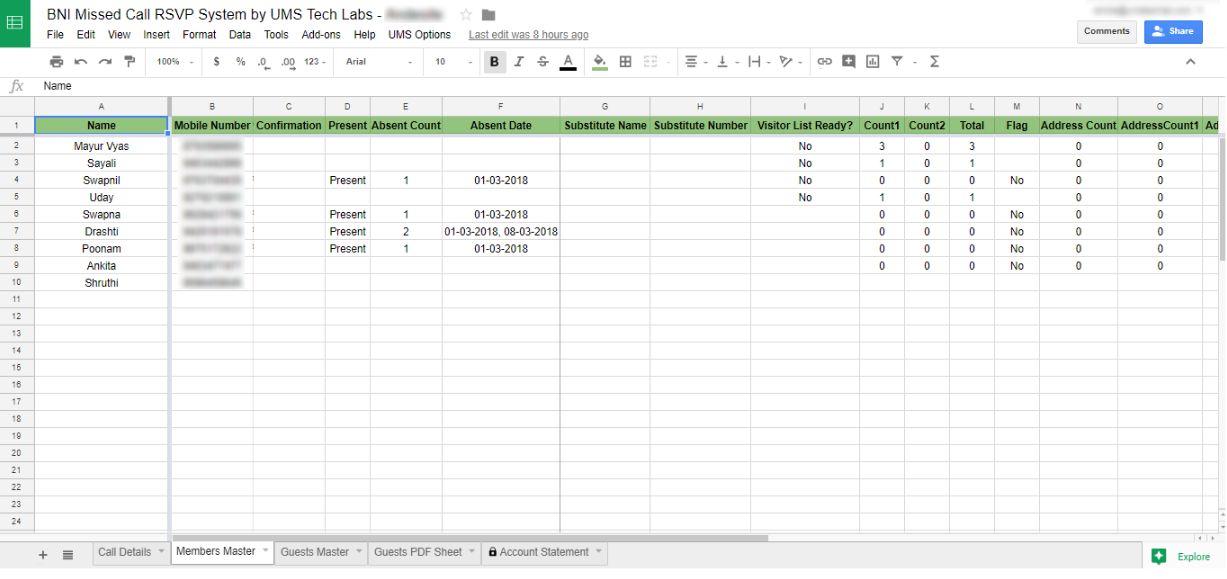
Task: Open the borders menu
Action: tap(626, 62)
